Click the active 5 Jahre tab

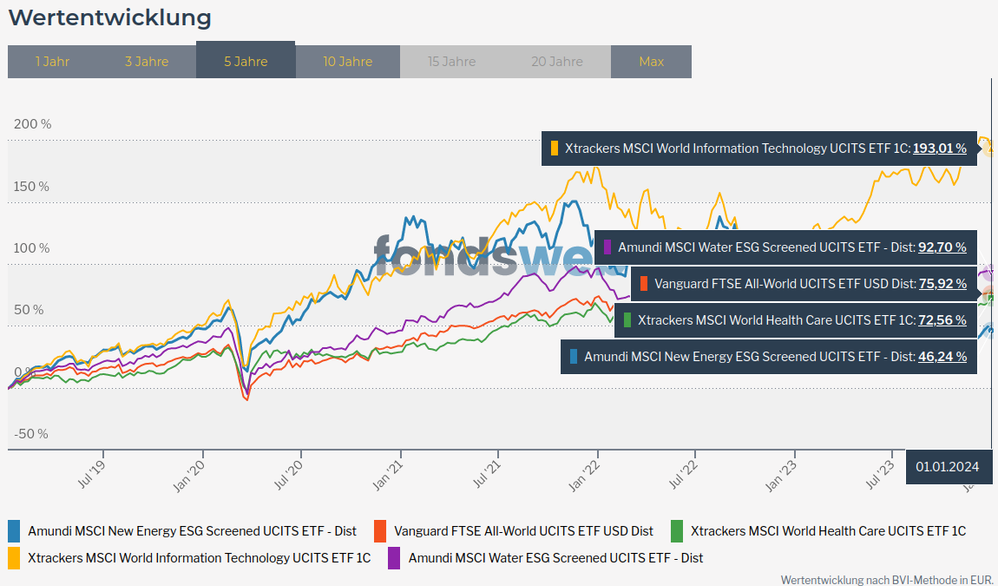click(245, 61)
